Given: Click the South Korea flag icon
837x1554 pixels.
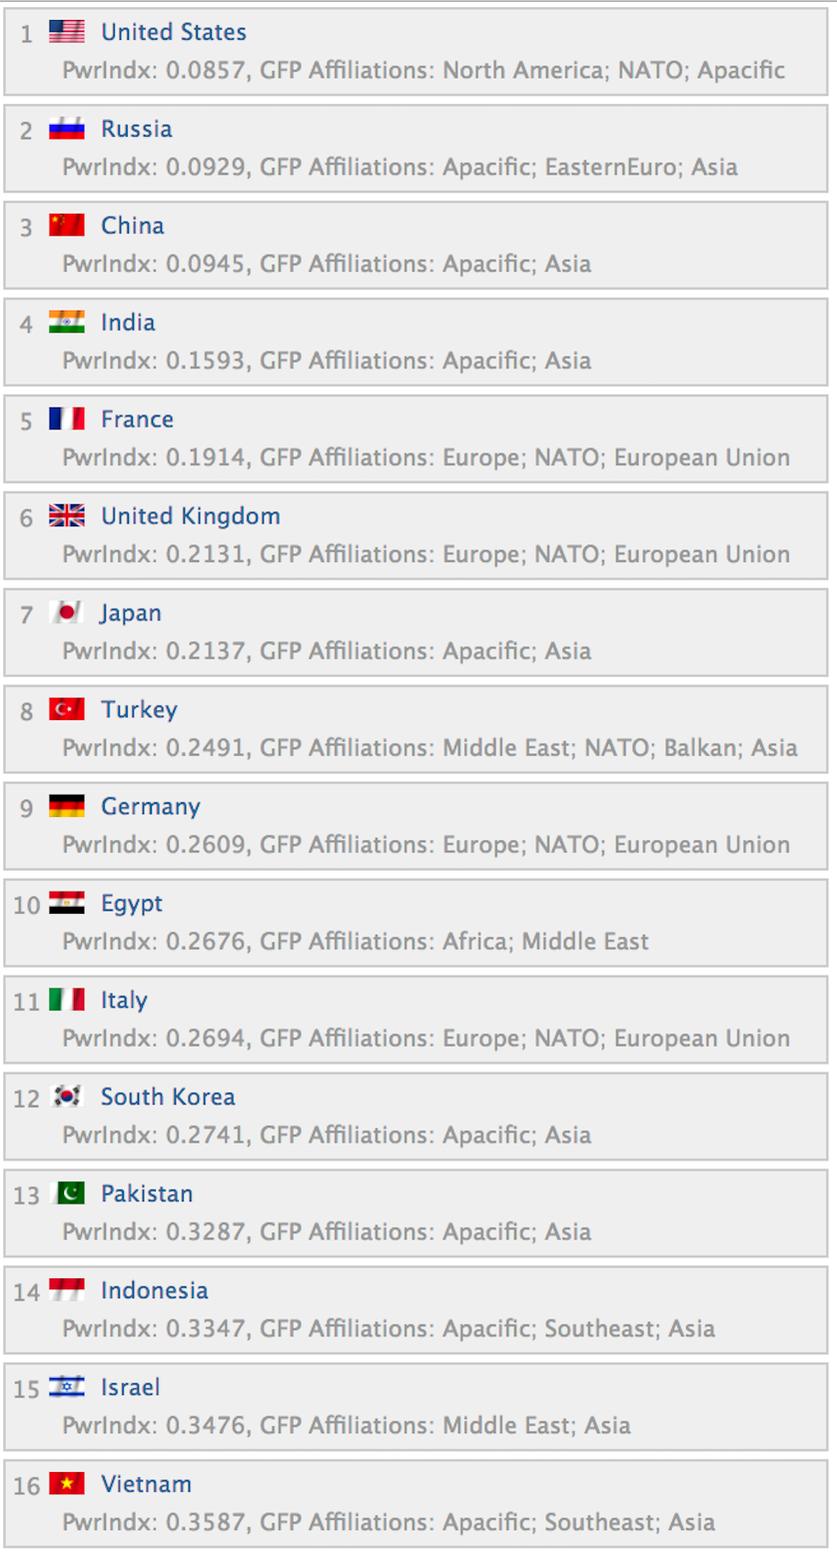Looking at the screenshot, I should point(67,1097).
